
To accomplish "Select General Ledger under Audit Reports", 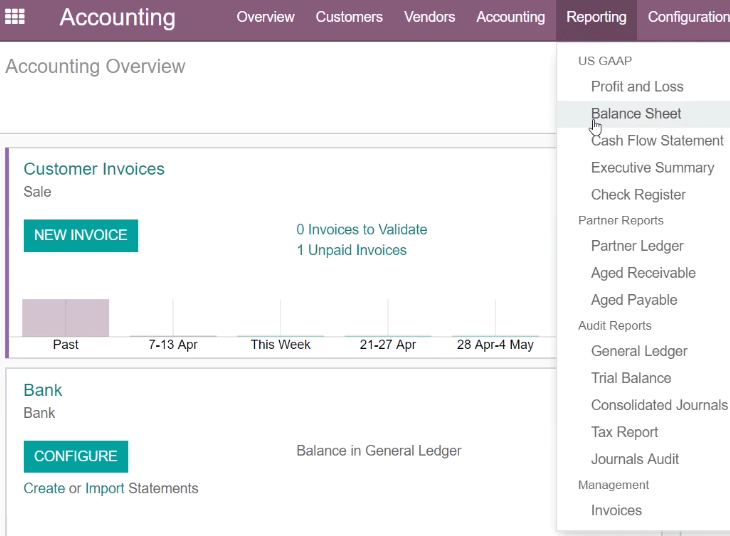I will tap(639, 351).
